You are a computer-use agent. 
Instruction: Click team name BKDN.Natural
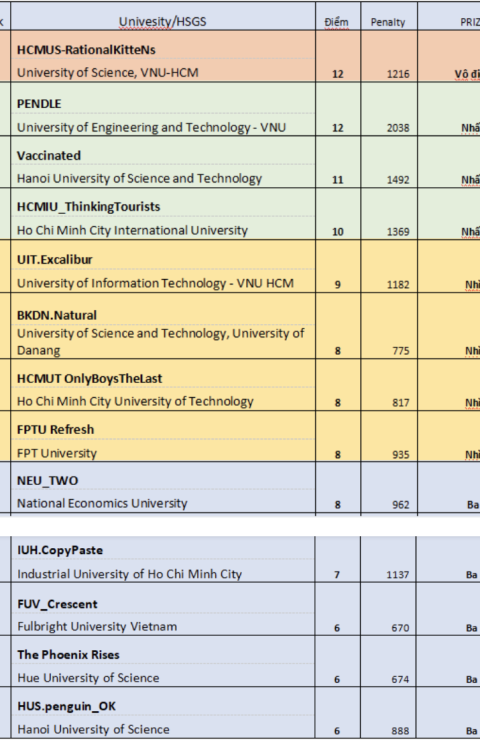click(x=57, y=315)
